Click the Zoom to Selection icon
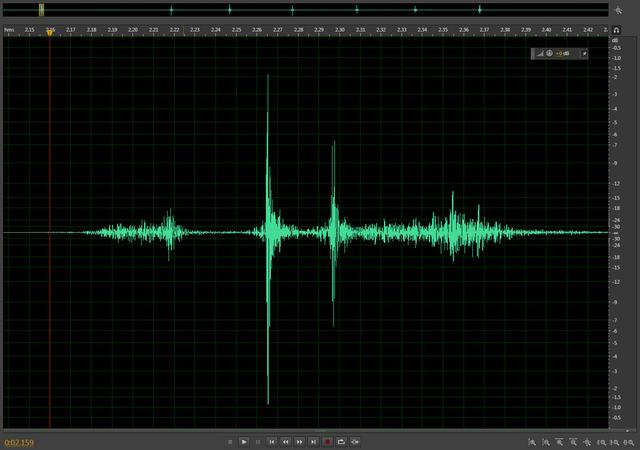Screen dimensions: 640x450 629,442
